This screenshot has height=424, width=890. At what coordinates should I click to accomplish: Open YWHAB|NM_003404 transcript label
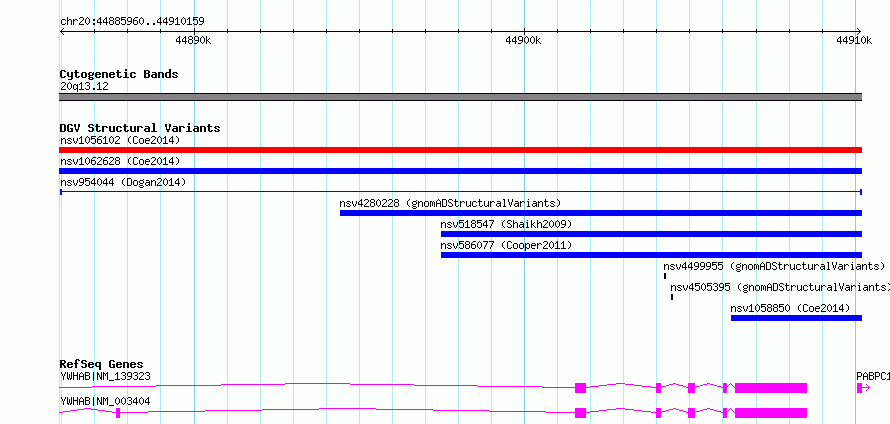(x=105, y=401)
